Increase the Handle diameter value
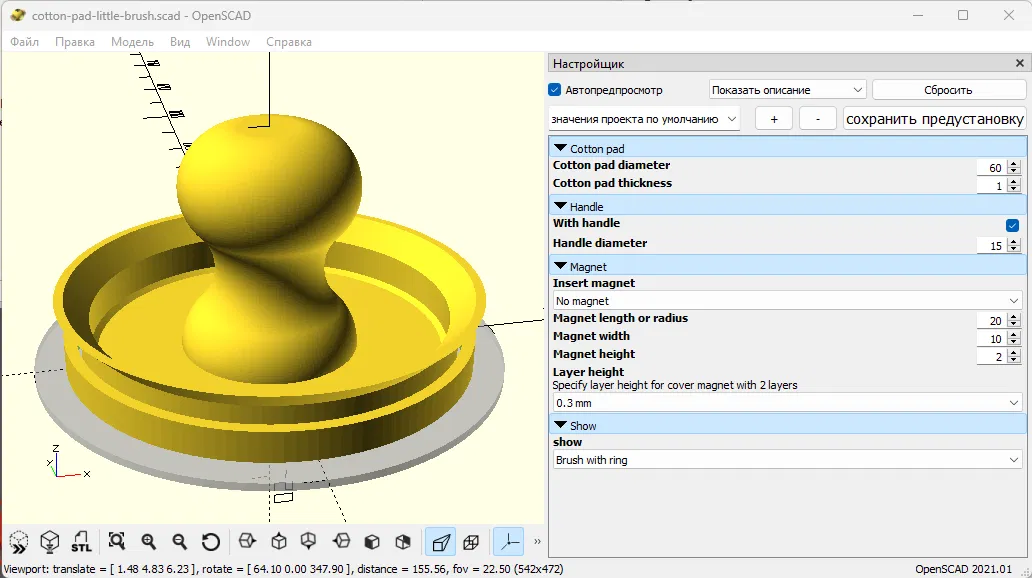The width and height of the screenshot is (1032, 578). point(1014,242)
